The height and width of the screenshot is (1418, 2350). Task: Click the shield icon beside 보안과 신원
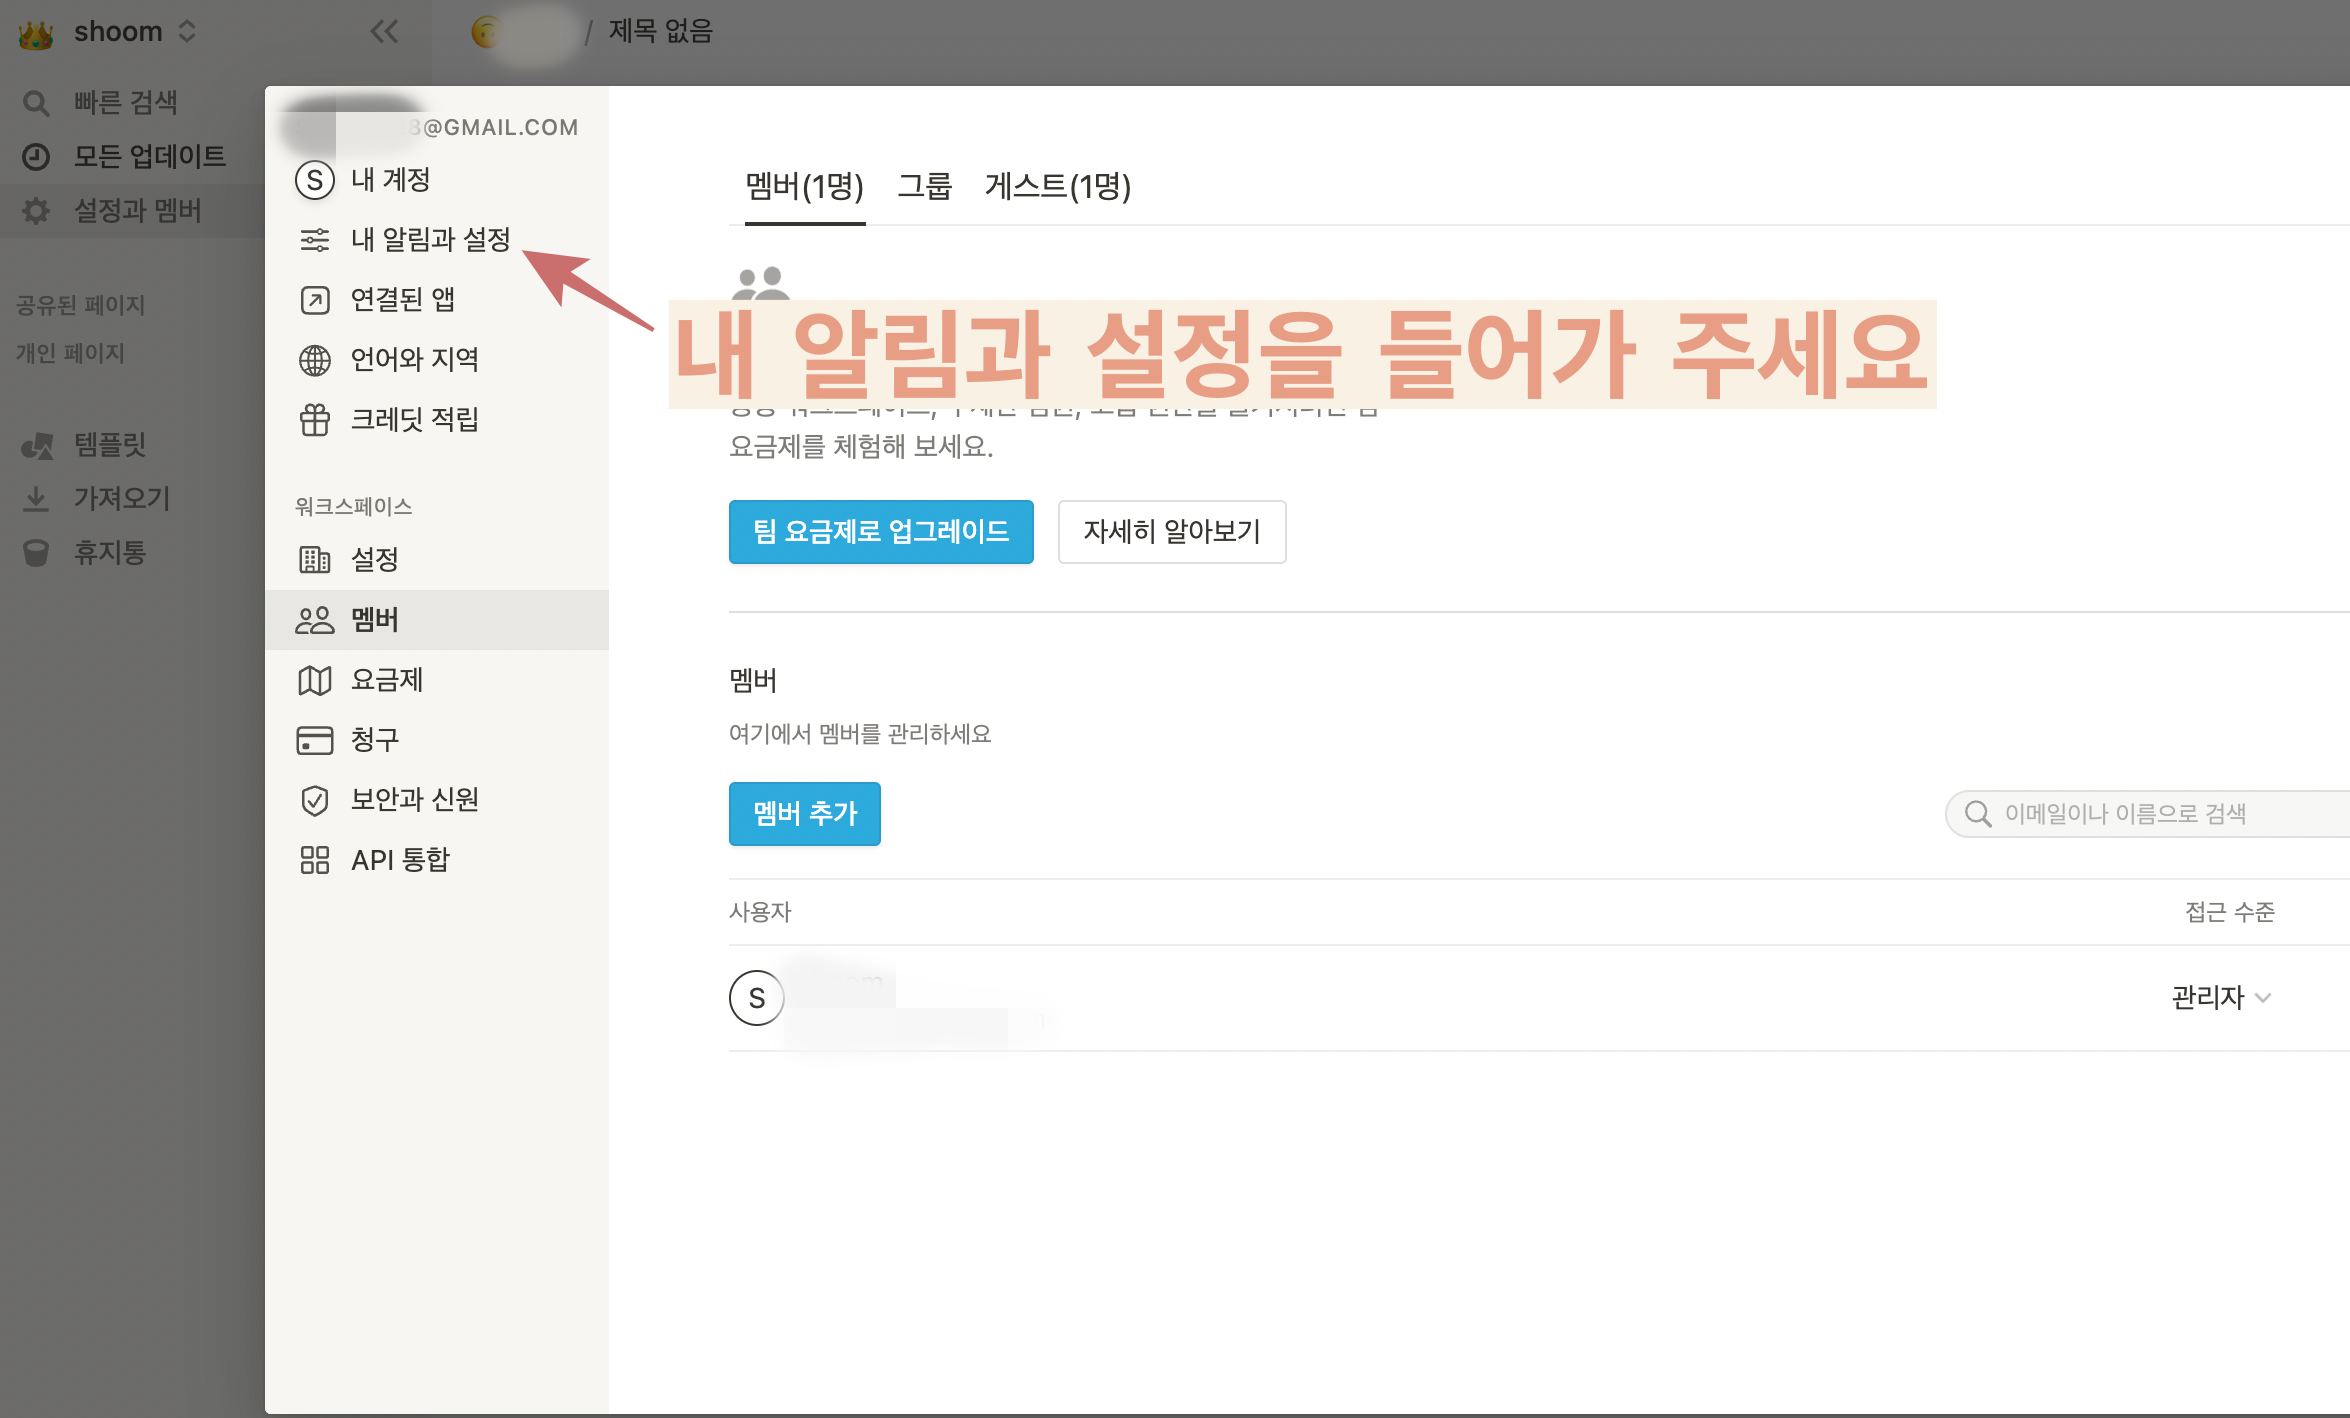(314, 800)
